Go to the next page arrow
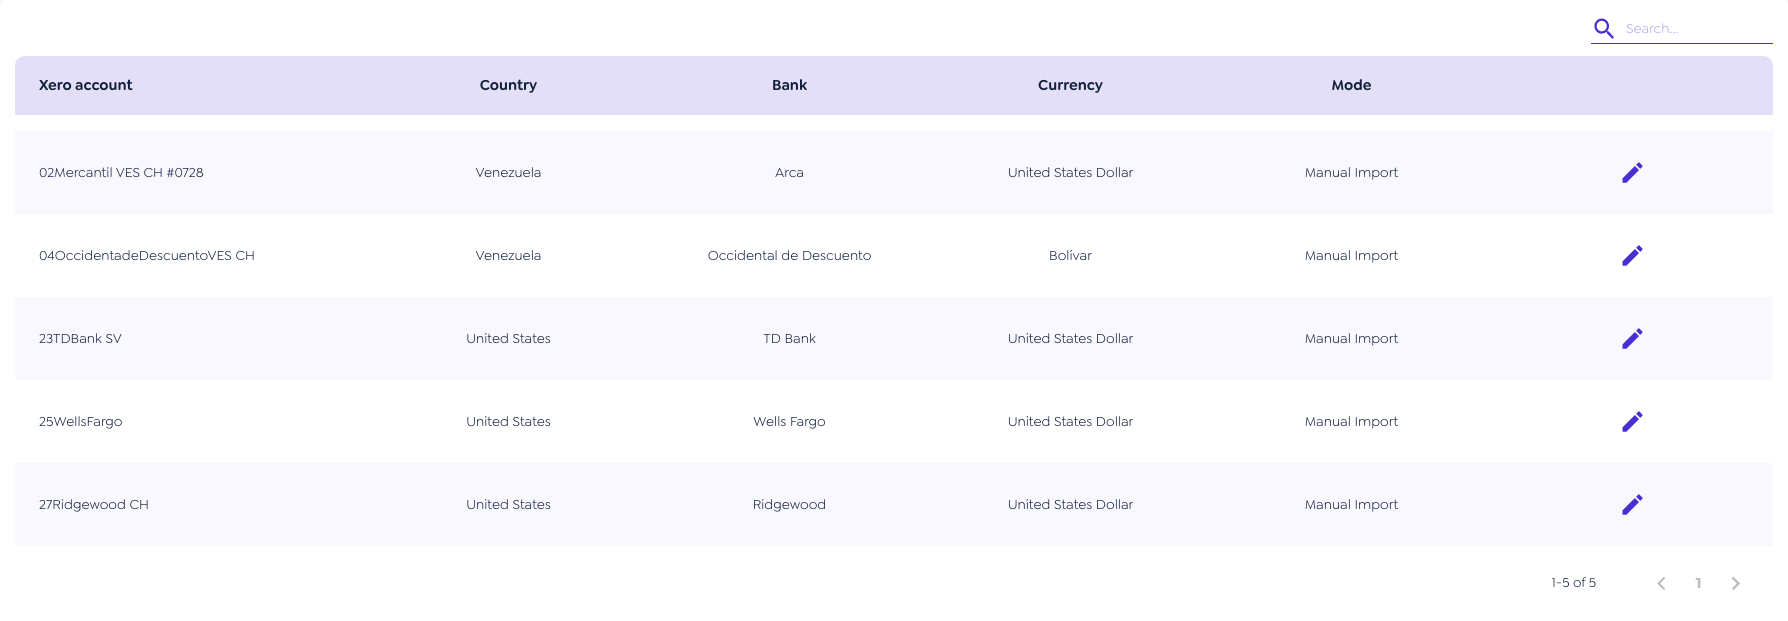Viewport: 1788px width, 621px height. click(x=1735, y=583)
